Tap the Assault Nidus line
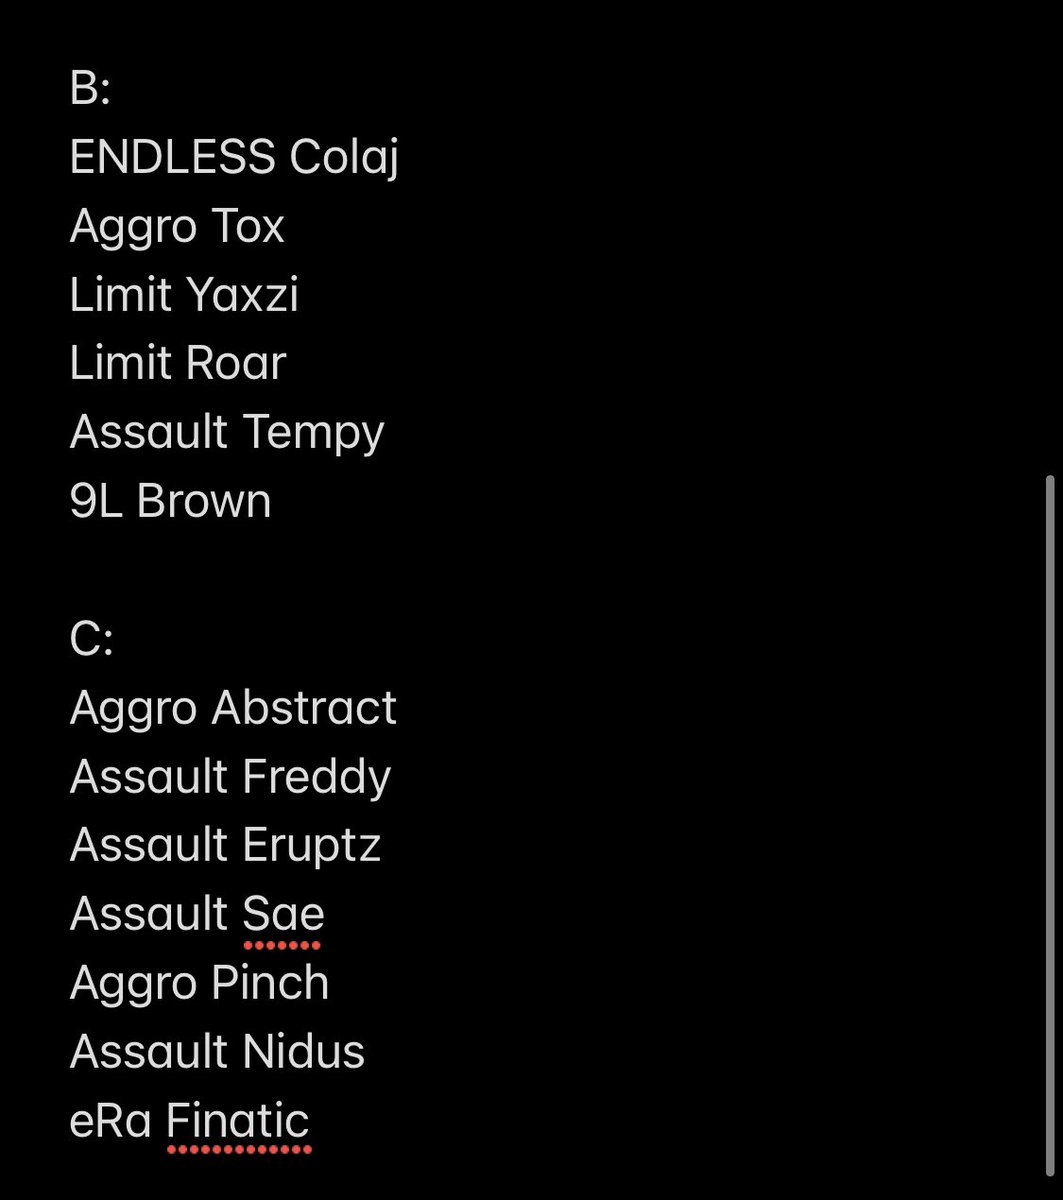This screenshot has height=1200, width=1063. point(217,1052)
